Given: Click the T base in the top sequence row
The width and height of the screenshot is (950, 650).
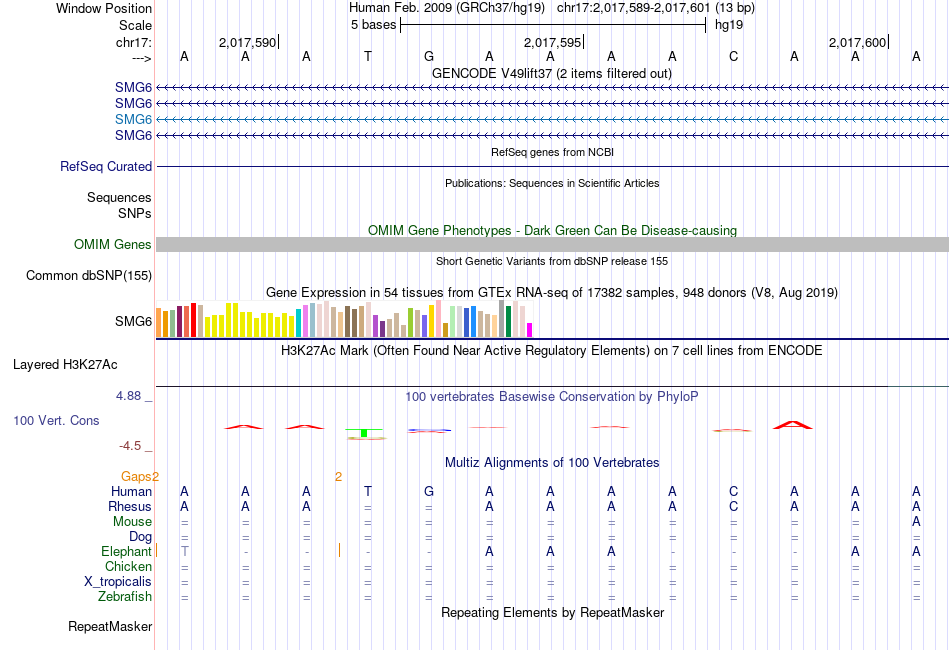Looking at the screenshot, I should click(368, 56).
